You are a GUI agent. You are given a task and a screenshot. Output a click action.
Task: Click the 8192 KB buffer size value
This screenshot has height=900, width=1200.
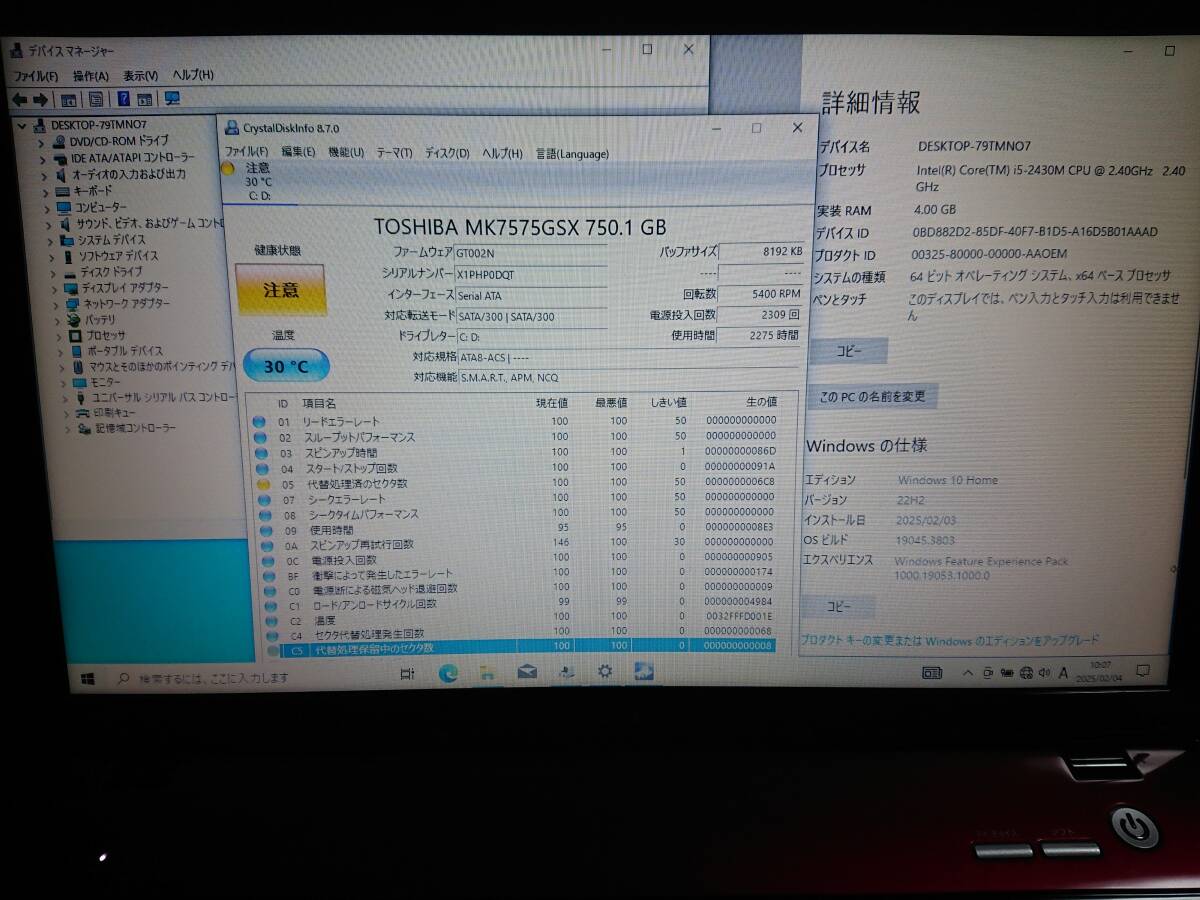761,252
